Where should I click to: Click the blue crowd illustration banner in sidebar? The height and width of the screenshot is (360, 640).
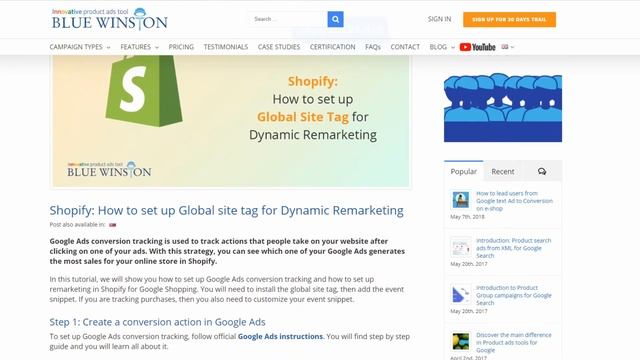[x=503, y=108]
